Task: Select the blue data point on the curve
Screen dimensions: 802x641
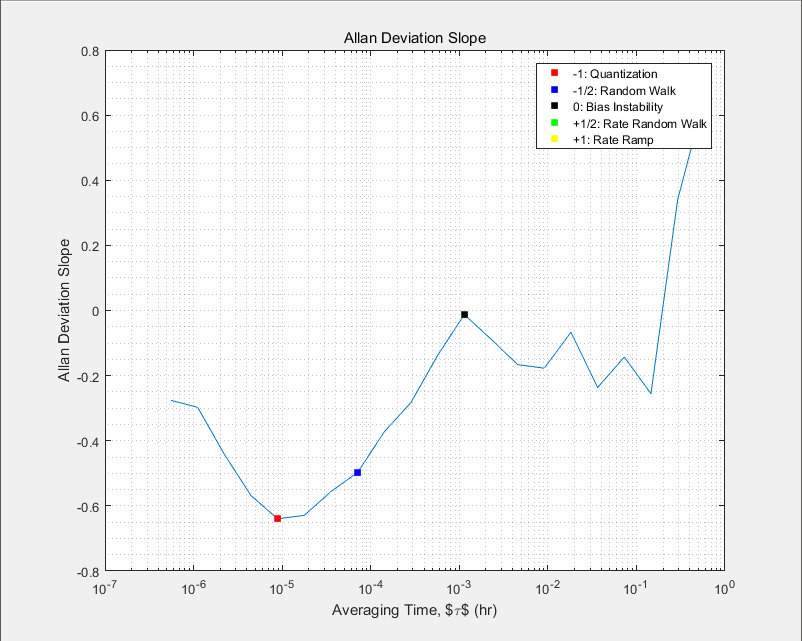Action: 357,472
